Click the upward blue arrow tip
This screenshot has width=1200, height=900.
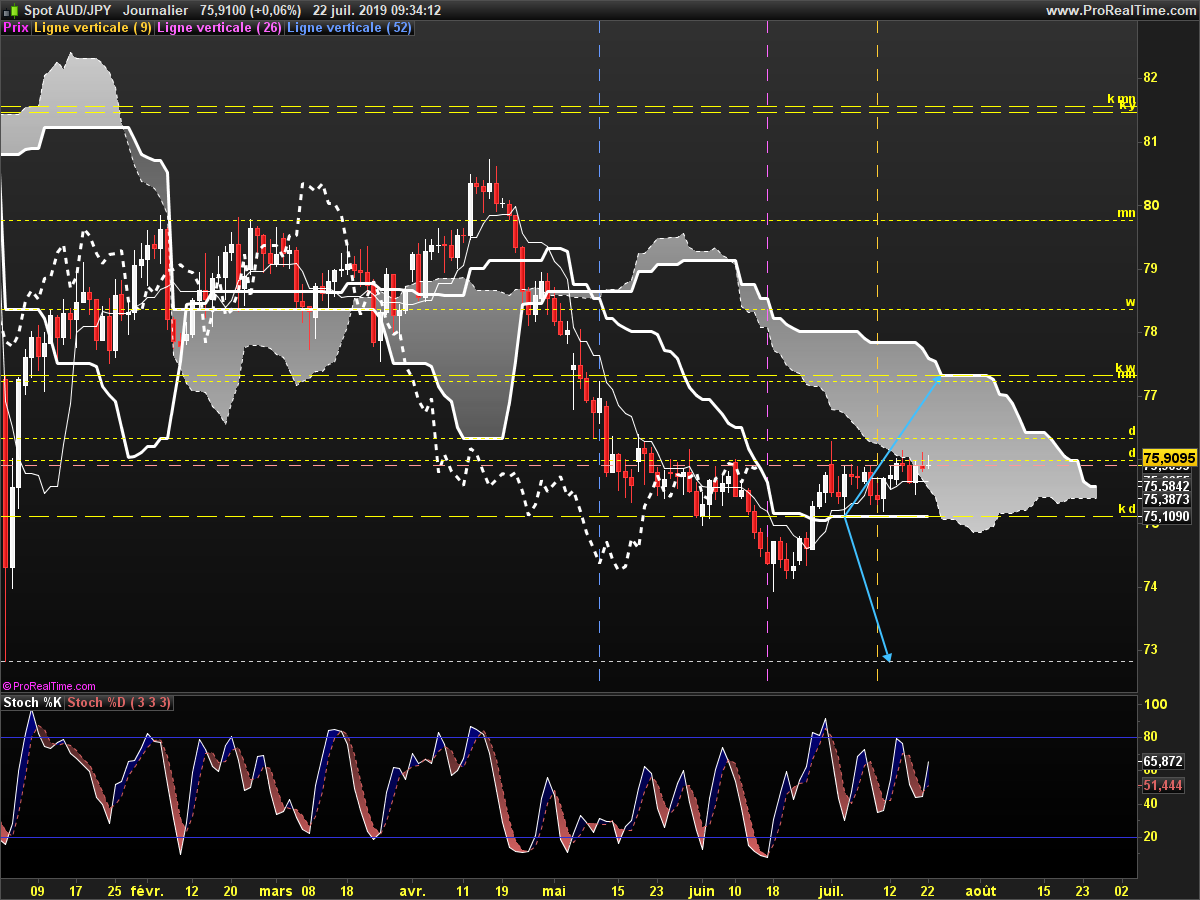(x=938, y=378)
